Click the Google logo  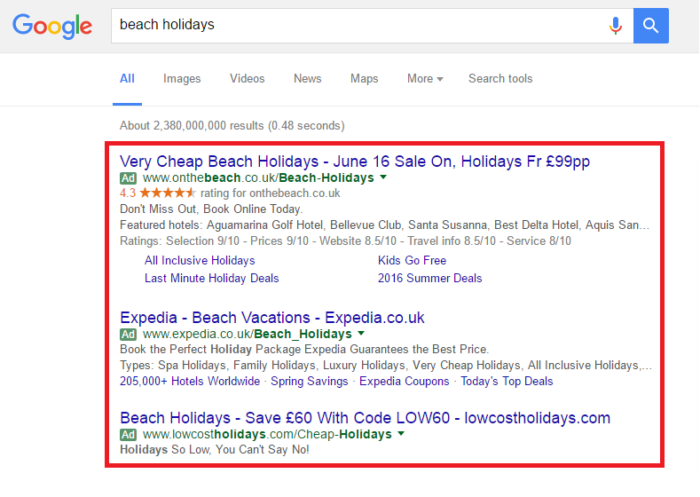click(x=52, y=26)
